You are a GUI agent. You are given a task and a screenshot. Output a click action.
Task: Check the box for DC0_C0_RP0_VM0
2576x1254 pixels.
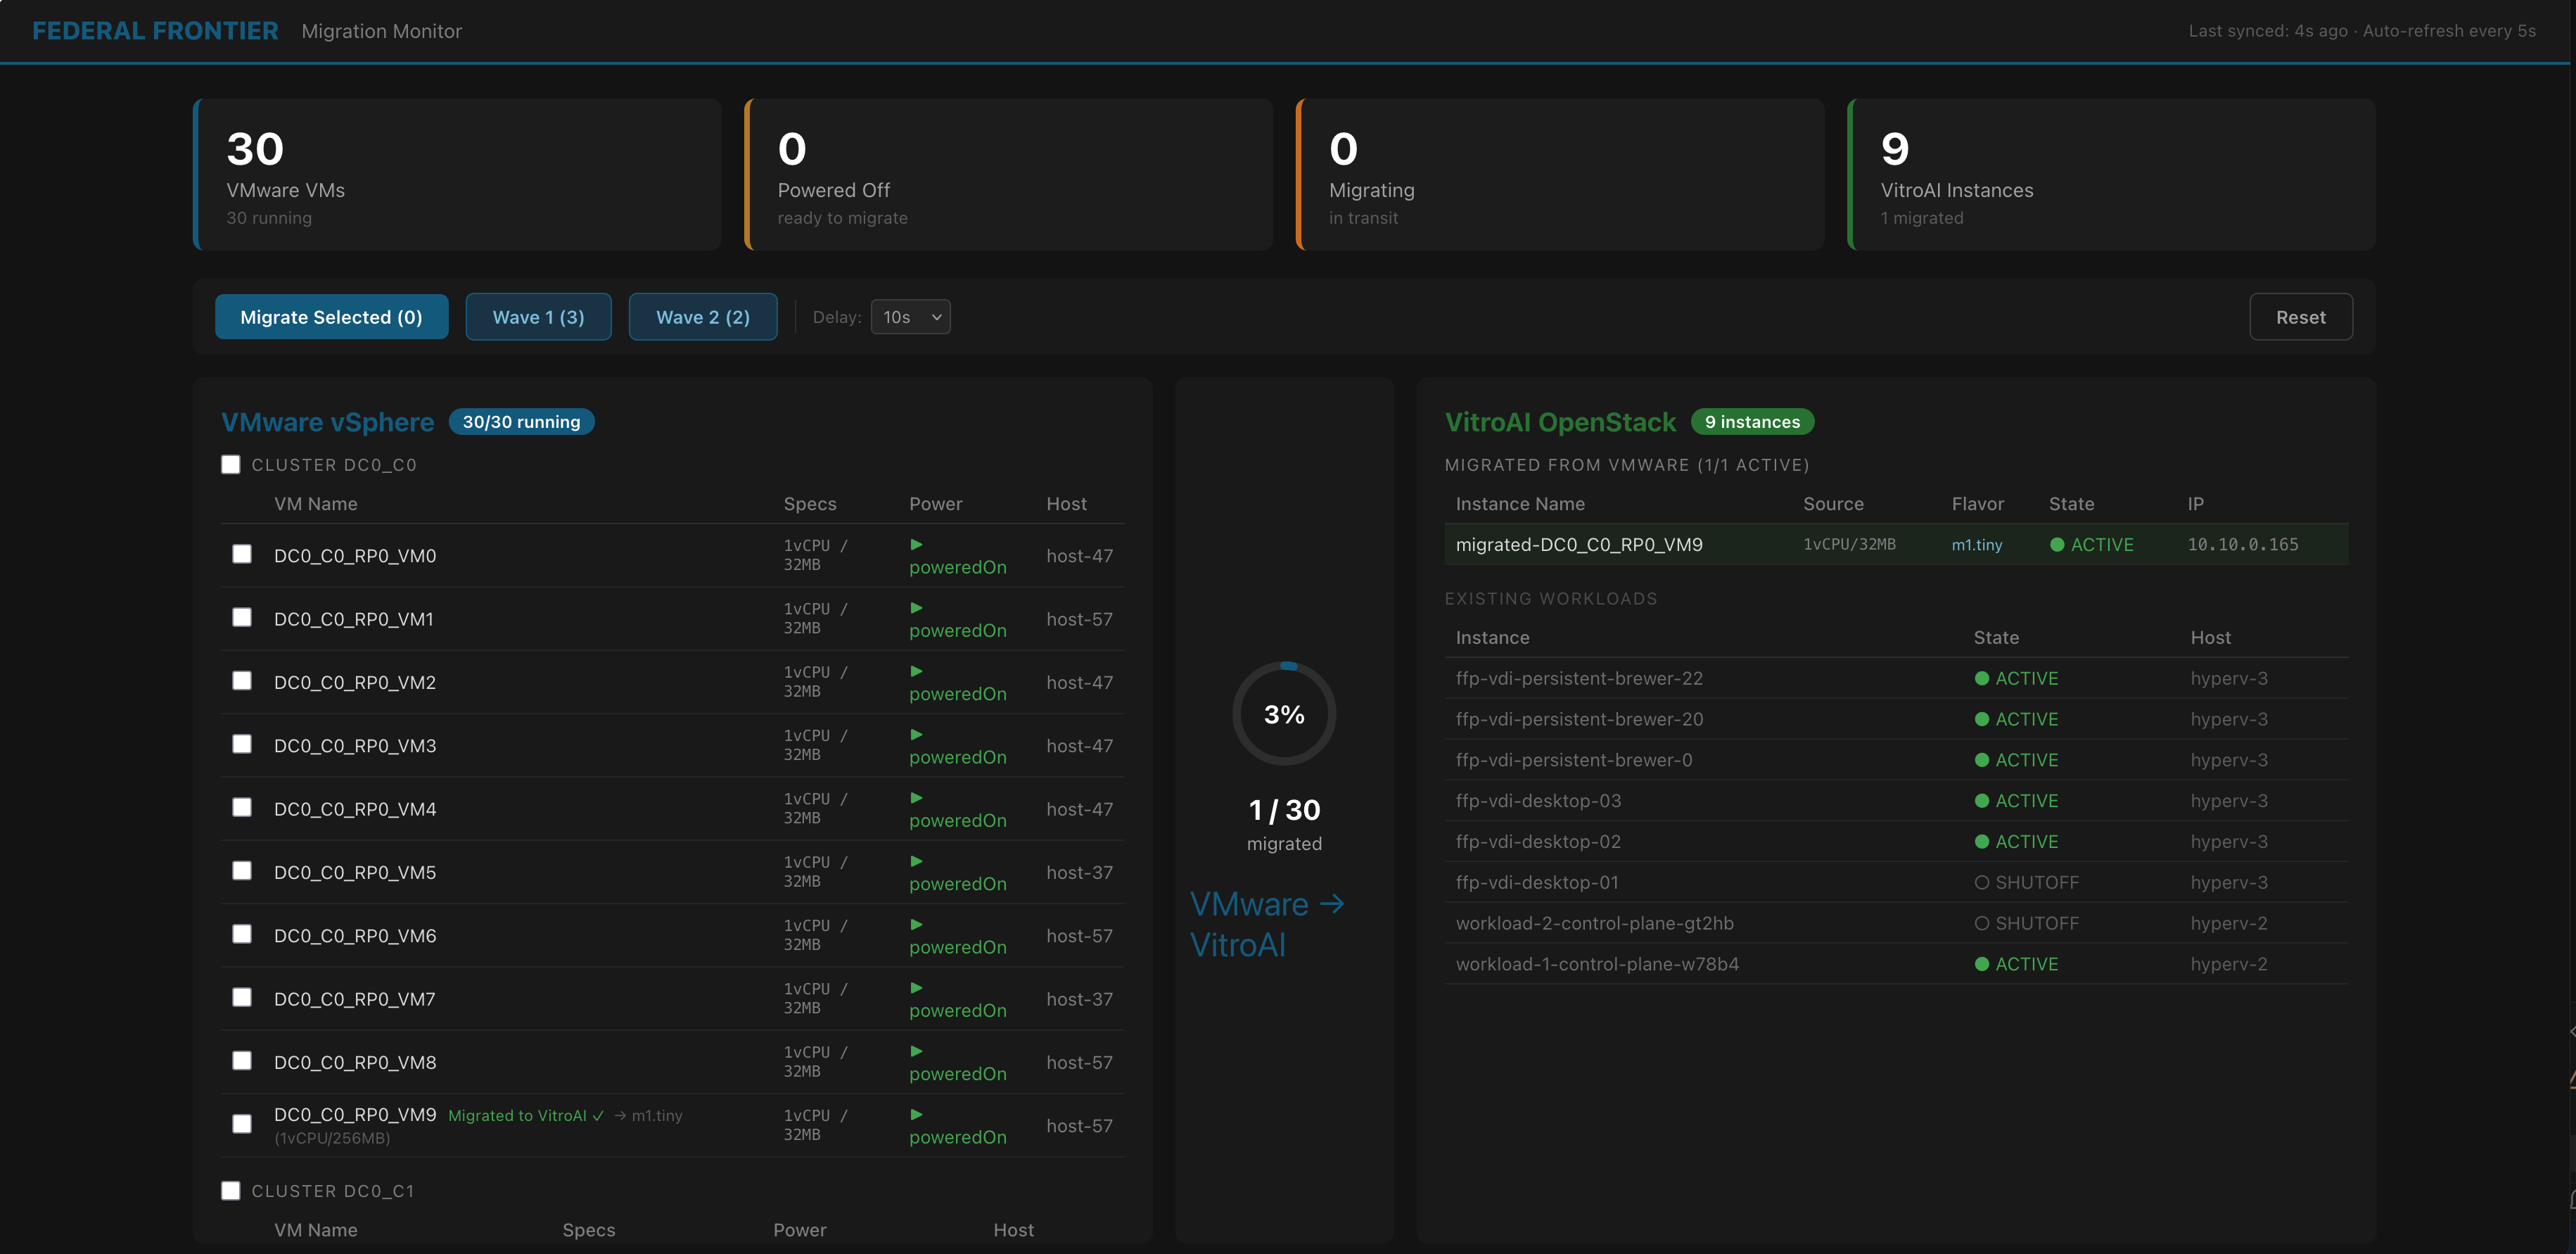point(242,554)
